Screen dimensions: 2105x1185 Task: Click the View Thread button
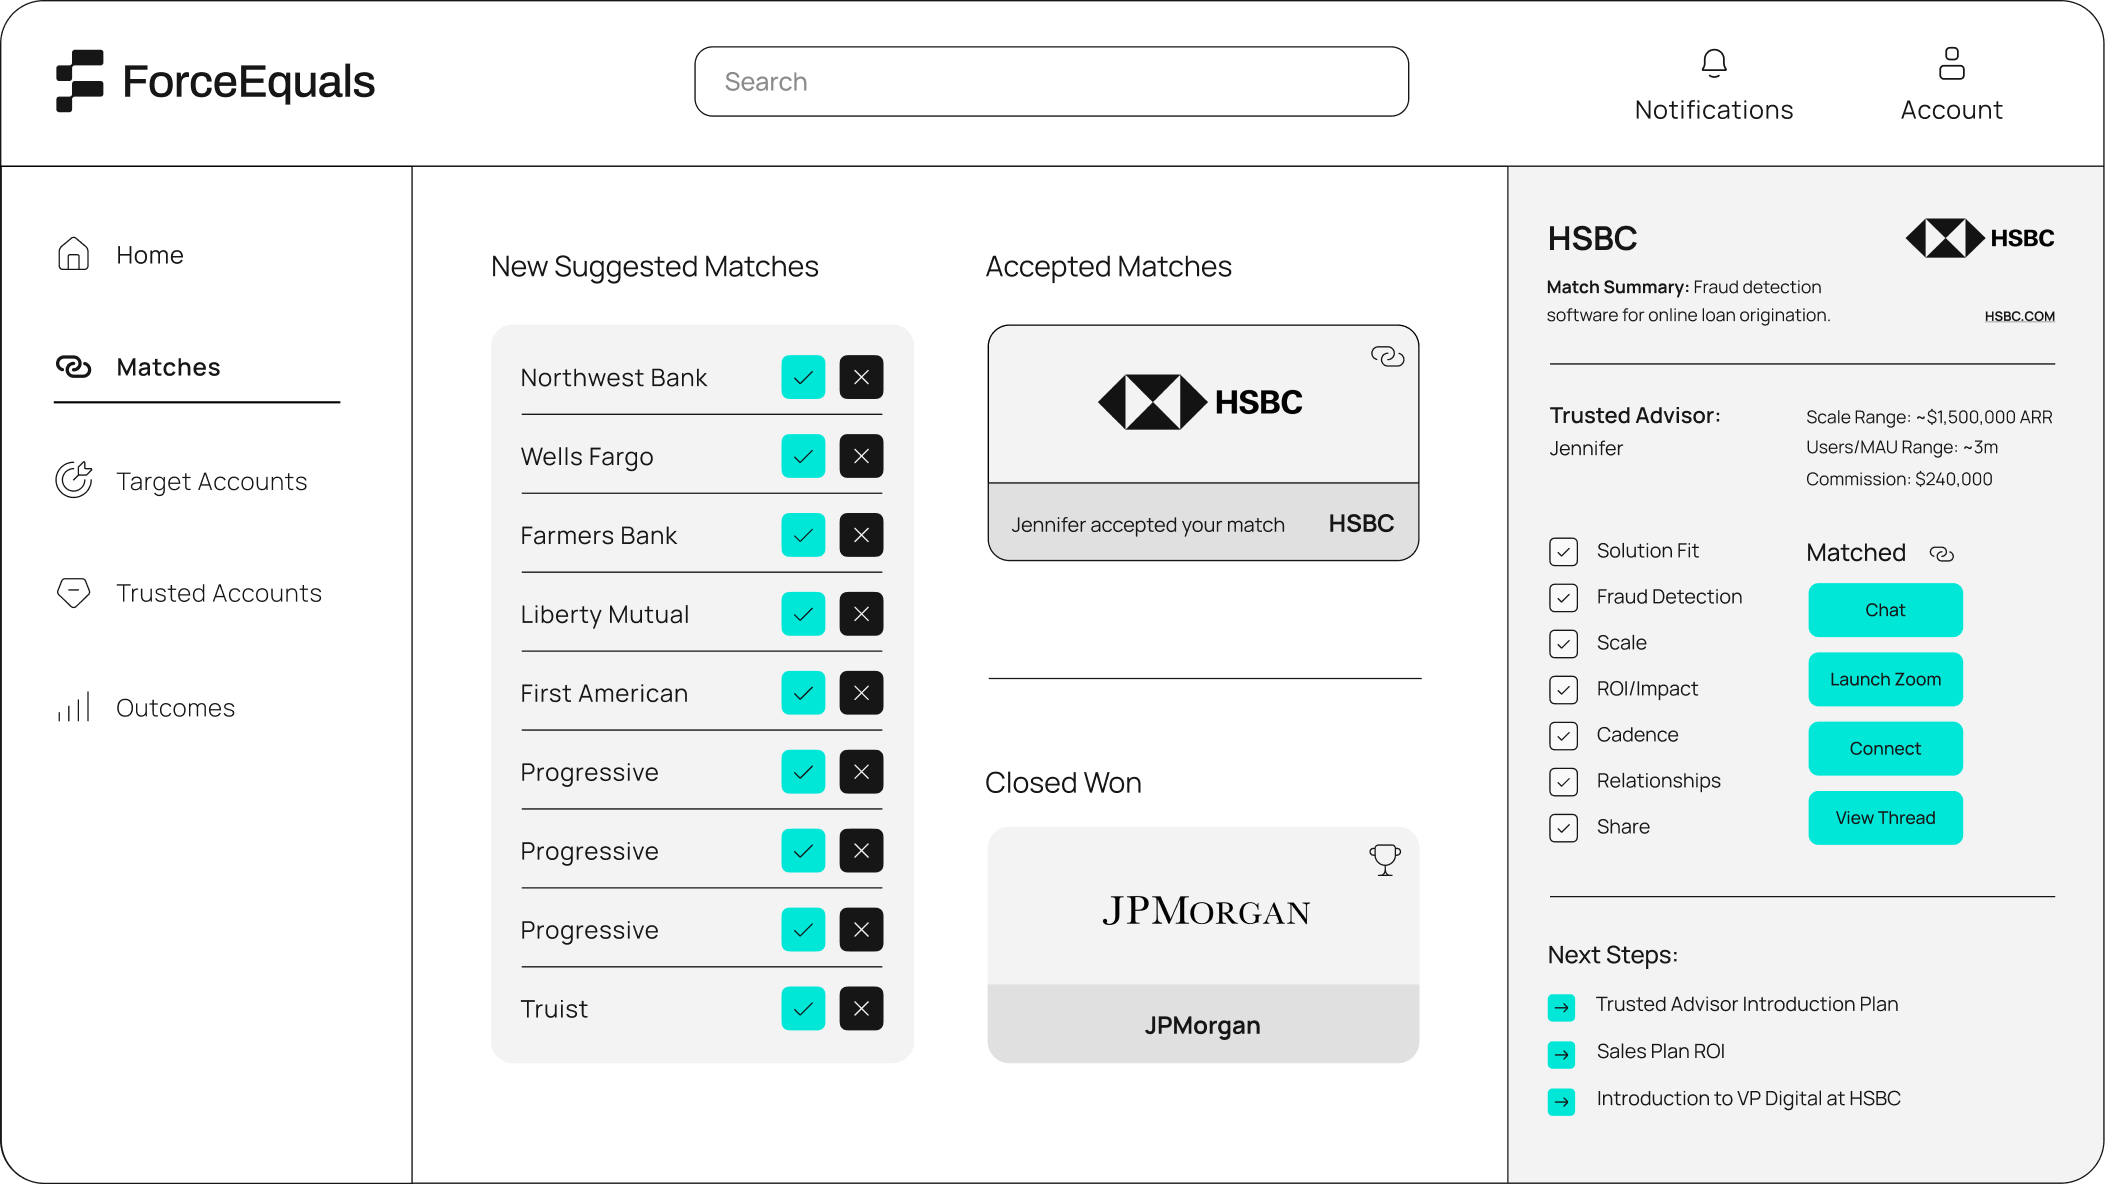pos(1885,817)
